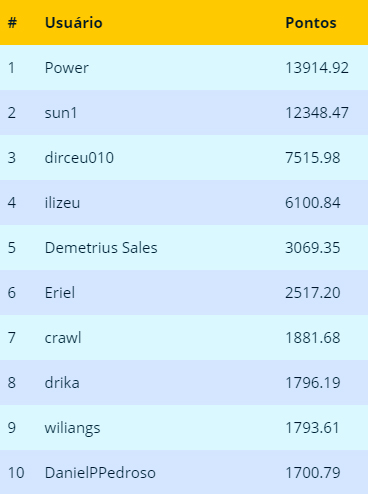Click the # rank column header
This screenshot has width=368, height=494.
coord(12,23)
